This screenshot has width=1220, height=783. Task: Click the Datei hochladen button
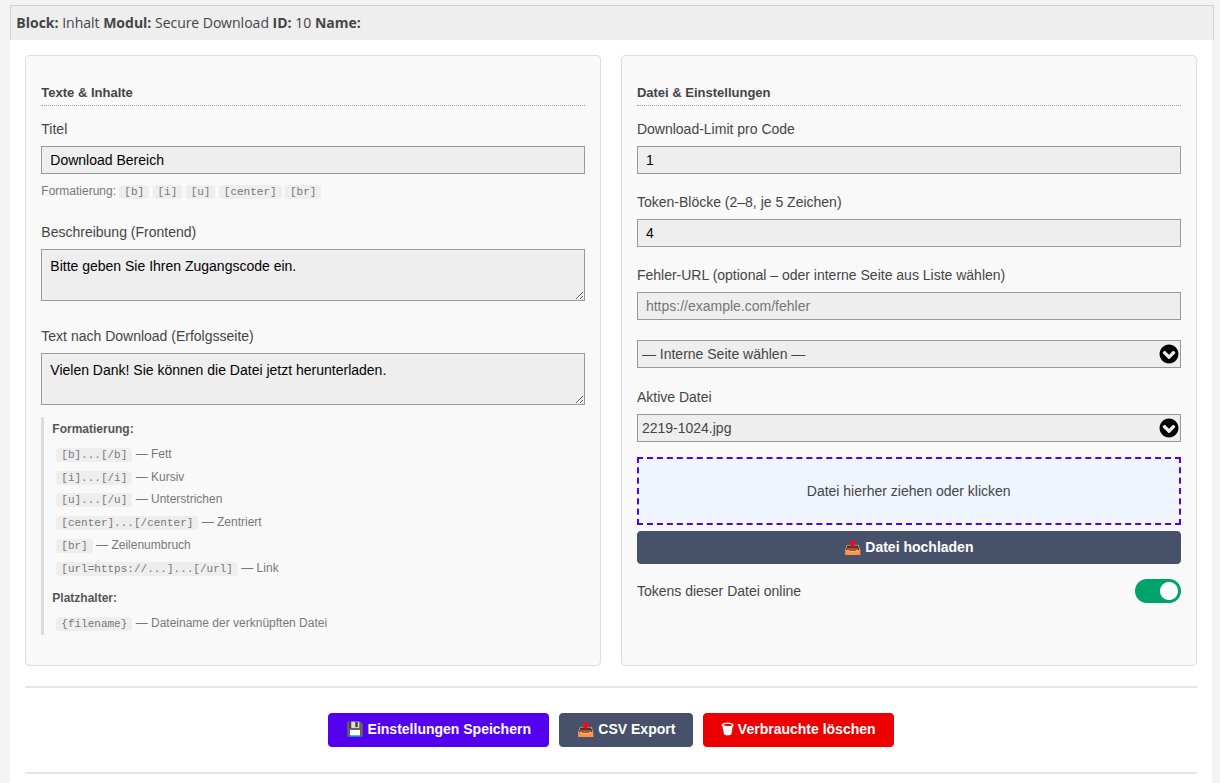[x=908, y=547]
